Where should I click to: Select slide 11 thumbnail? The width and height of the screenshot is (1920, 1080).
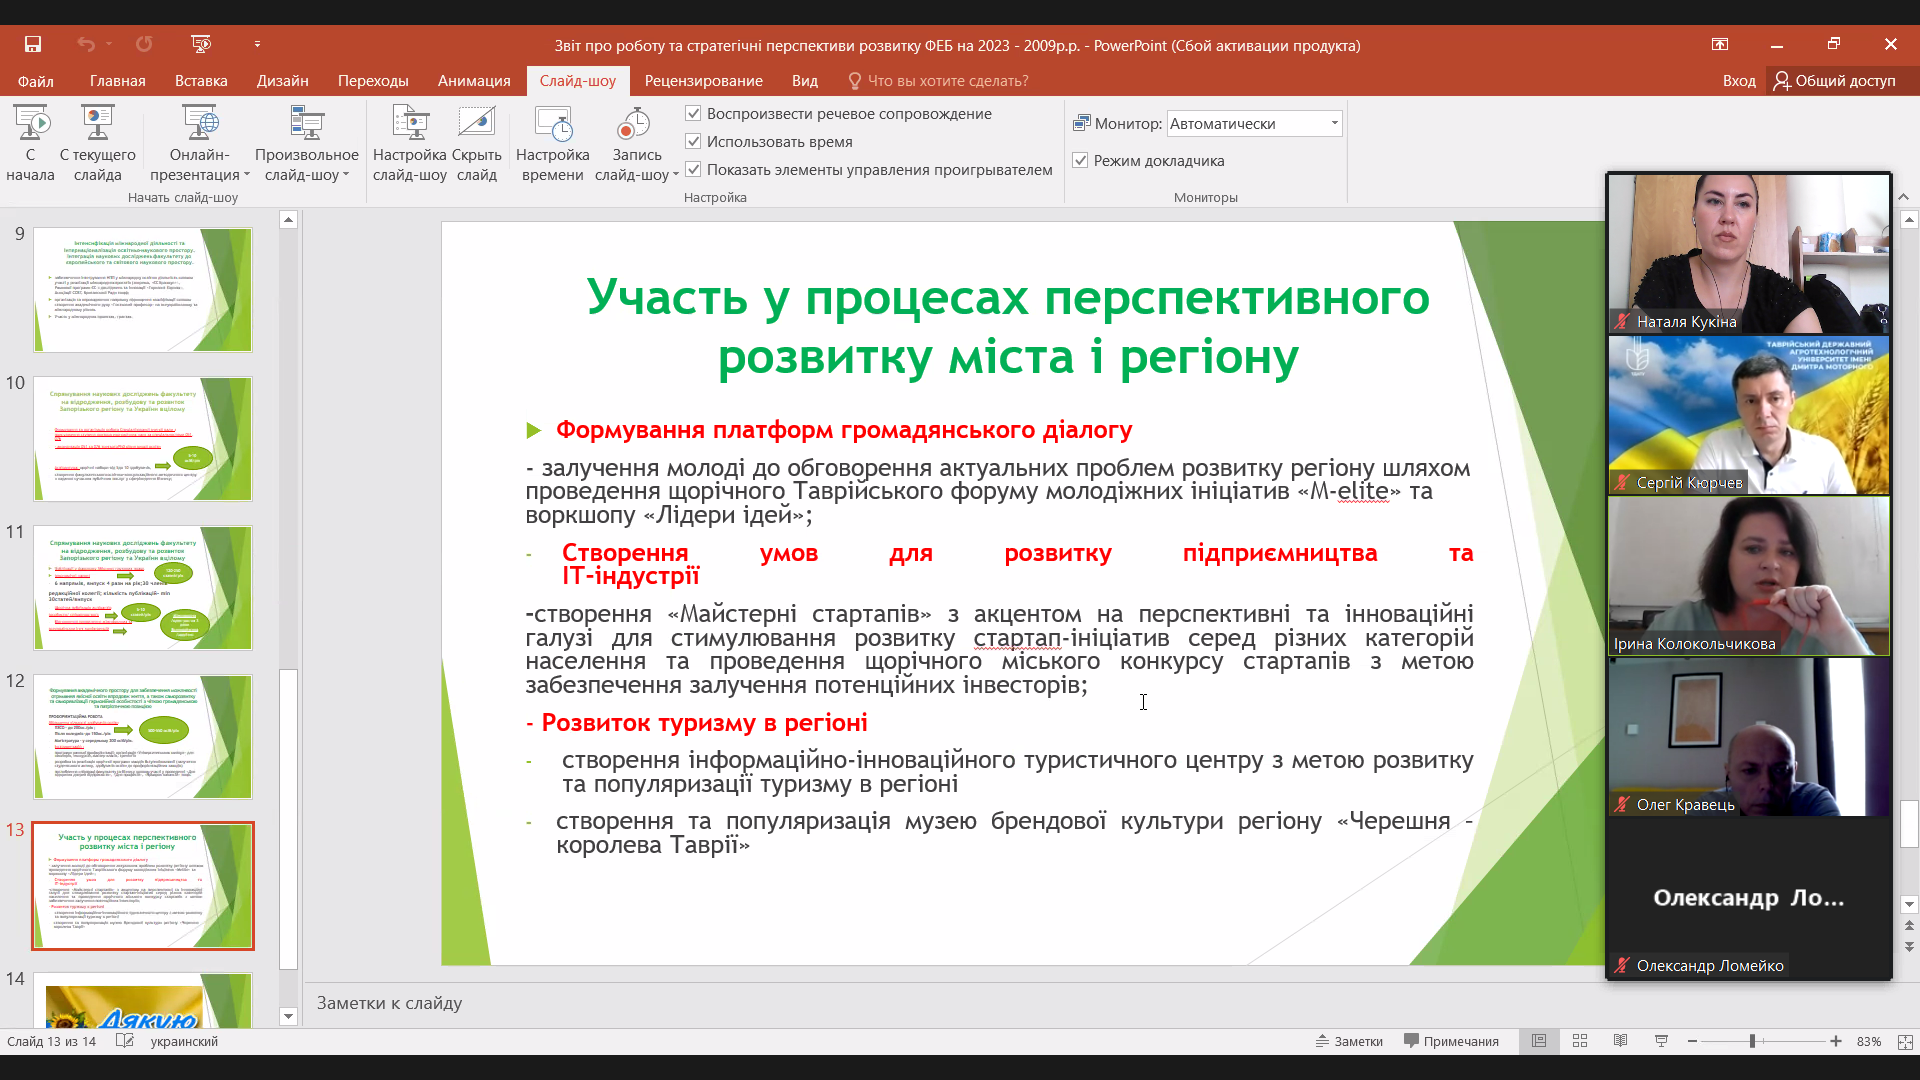tap(142, 587)
